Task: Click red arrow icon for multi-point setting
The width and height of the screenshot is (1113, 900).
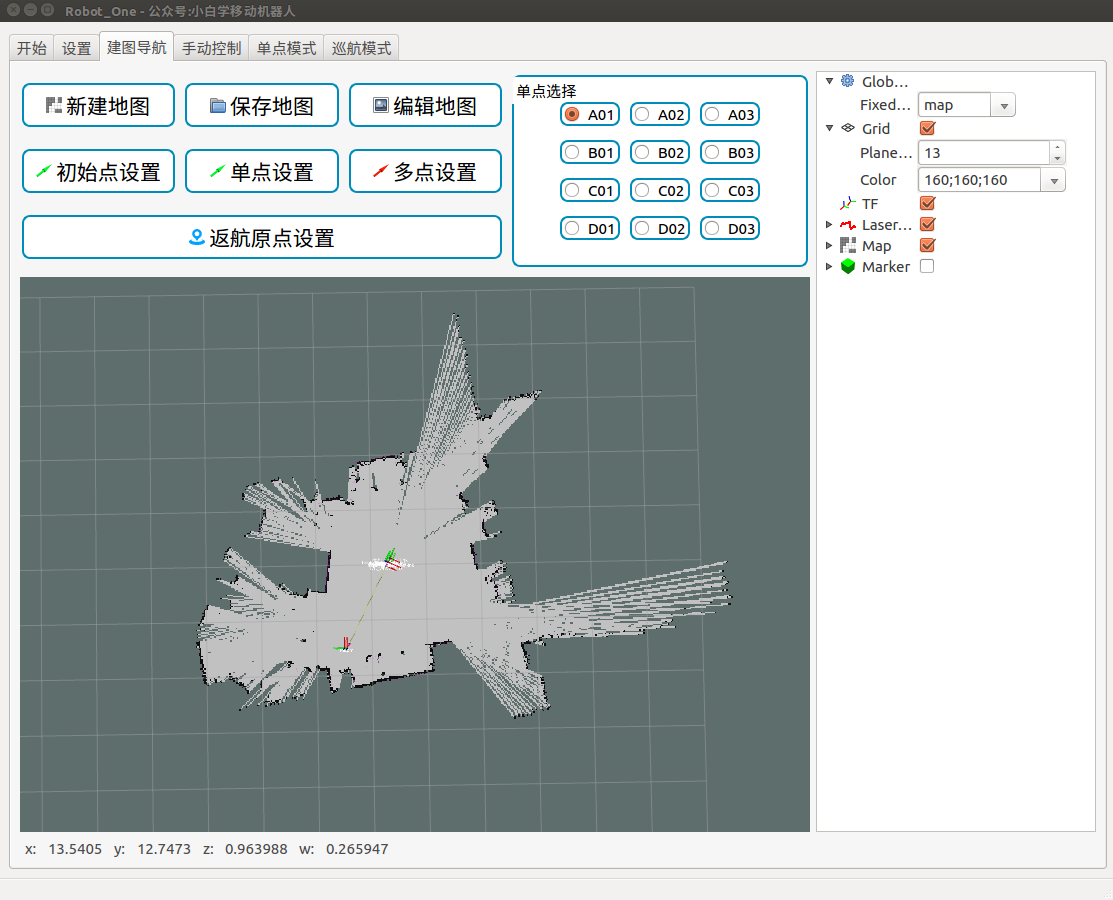Action: point(380,172)
